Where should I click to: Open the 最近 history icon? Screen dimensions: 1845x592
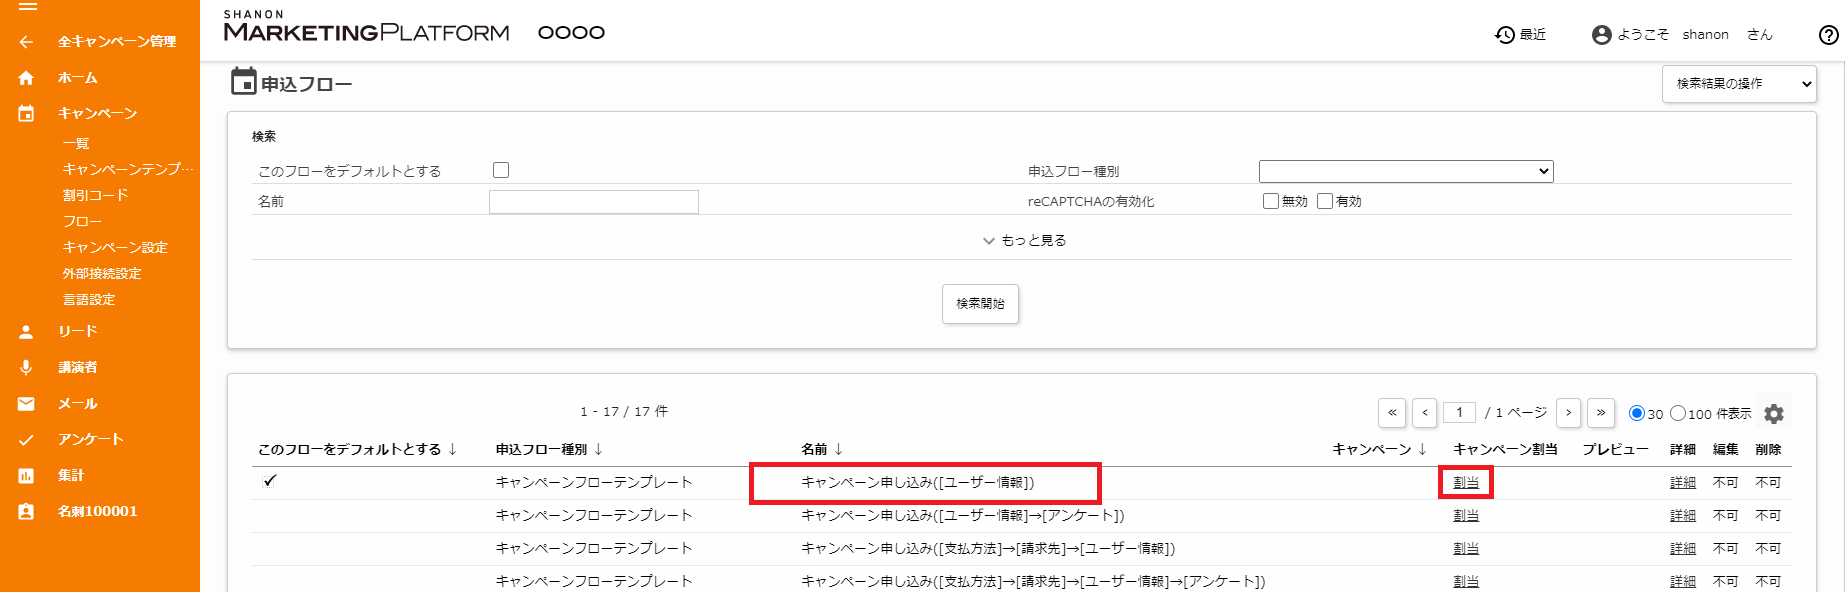click(x=1505, y=35)
